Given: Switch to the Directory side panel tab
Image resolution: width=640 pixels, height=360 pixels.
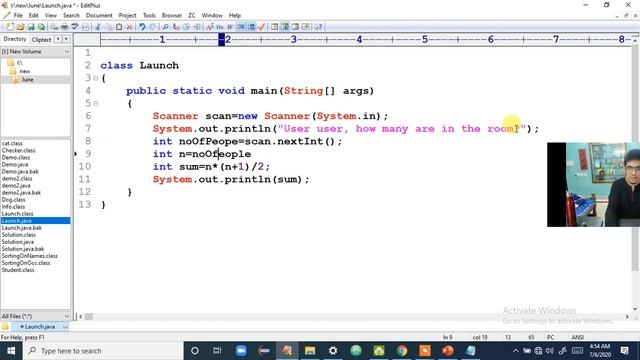Looking at the screenshot, I should (x=15, y=39).
